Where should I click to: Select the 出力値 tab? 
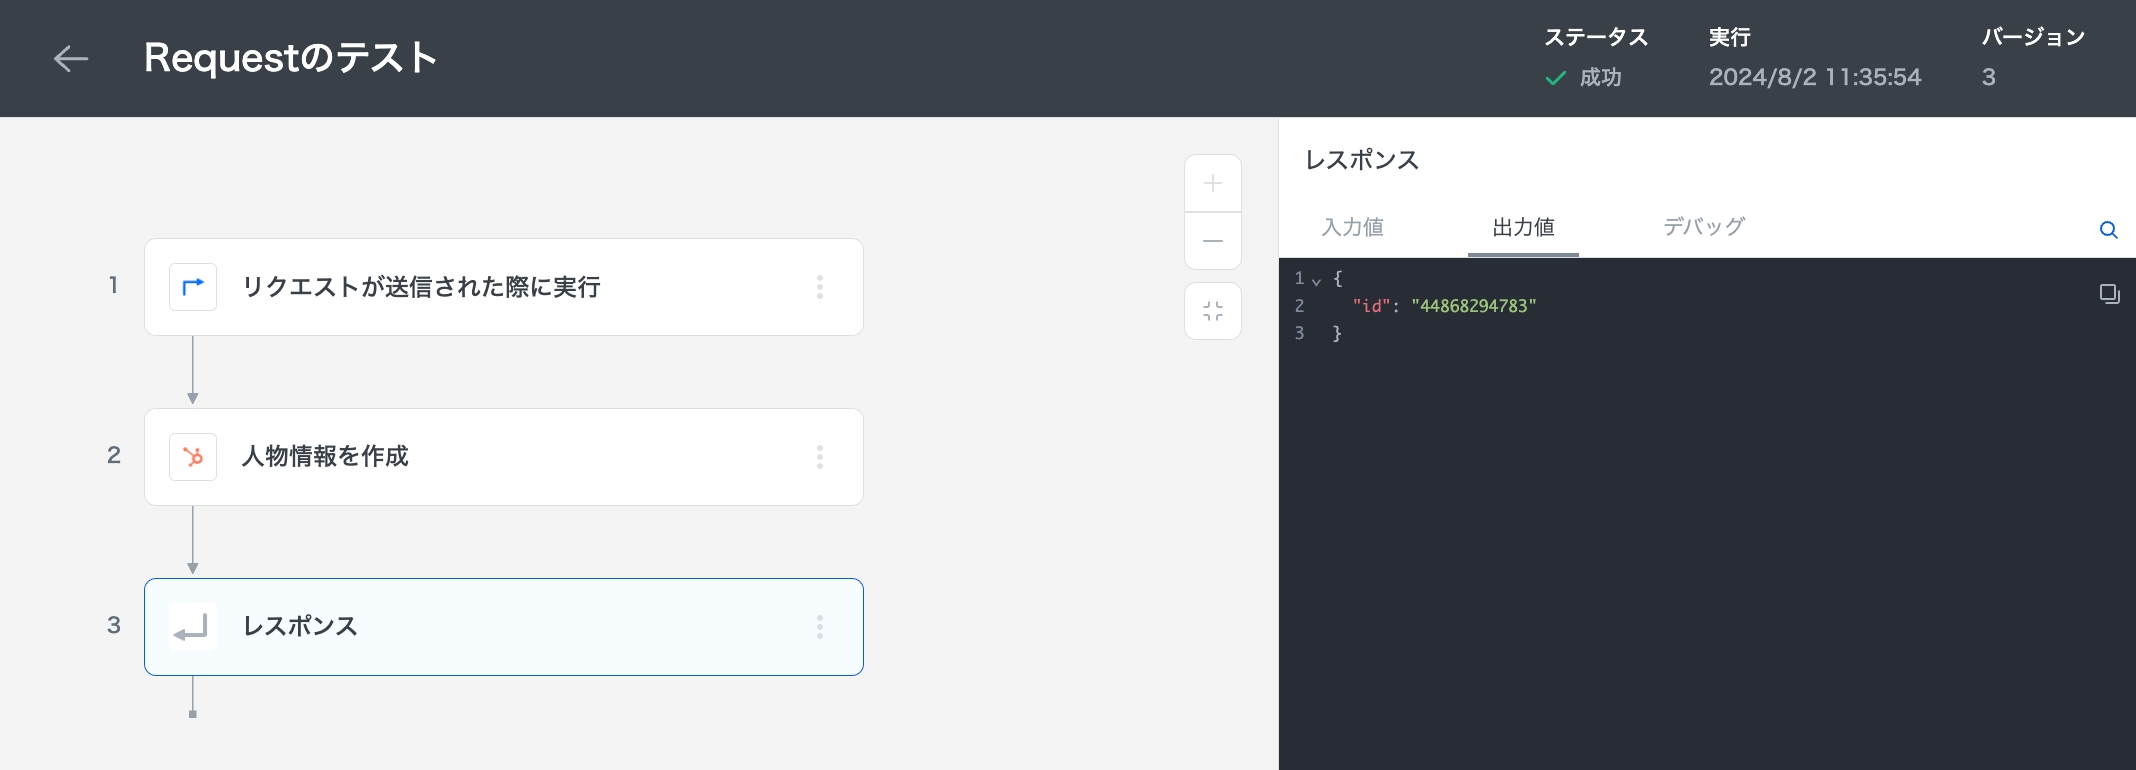tap(1523, 227)
